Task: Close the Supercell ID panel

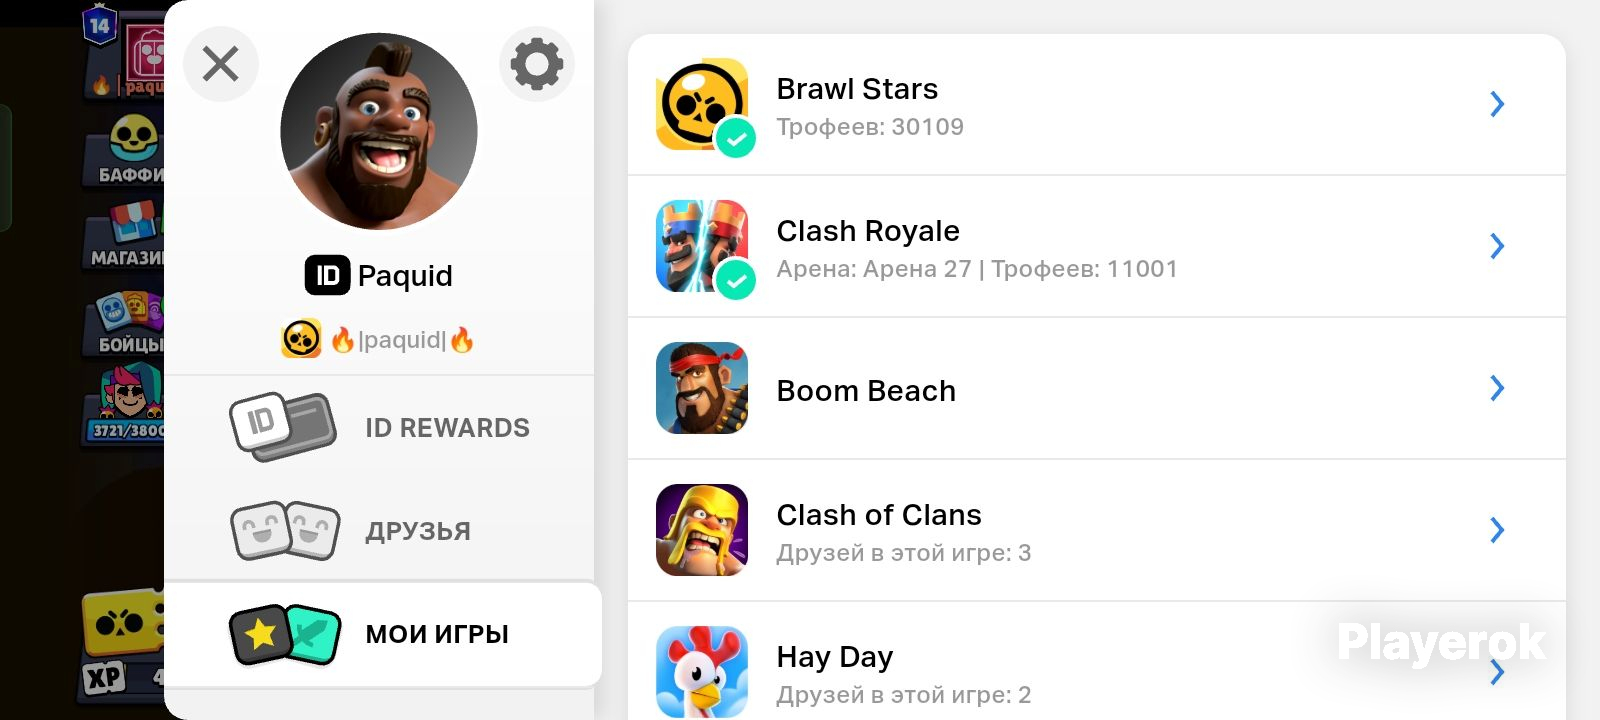Action: [x=221, y=64]
